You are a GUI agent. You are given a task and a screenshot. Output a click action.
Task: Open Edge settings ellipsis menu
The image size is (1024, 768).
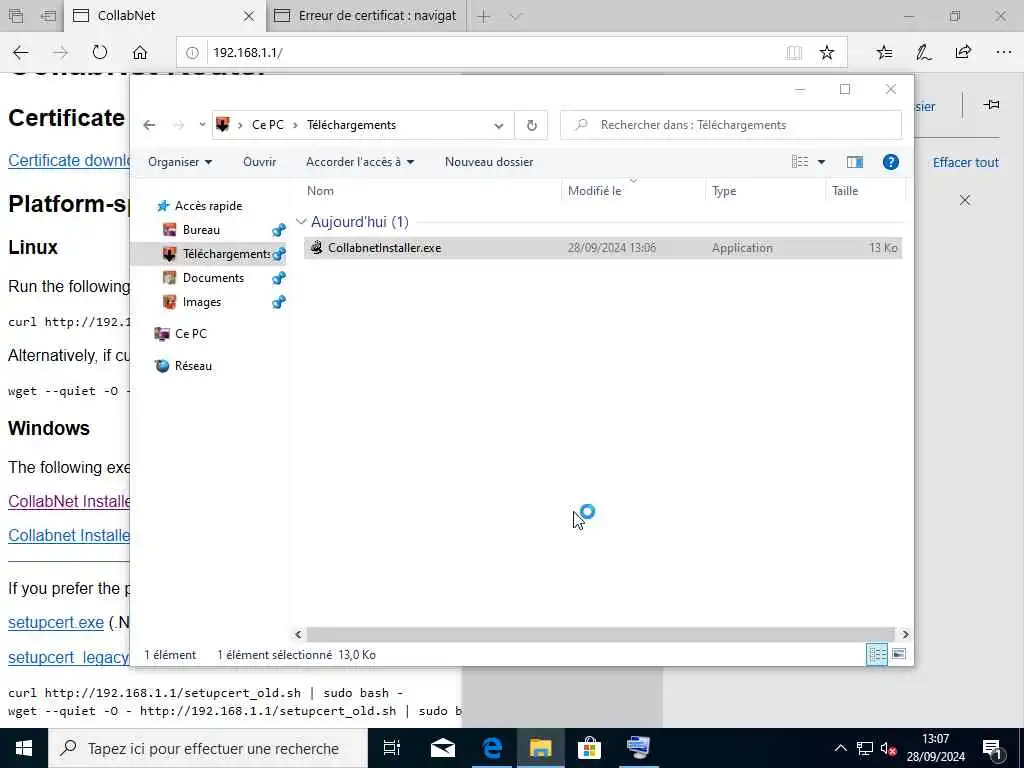(x=1004, y=52)
